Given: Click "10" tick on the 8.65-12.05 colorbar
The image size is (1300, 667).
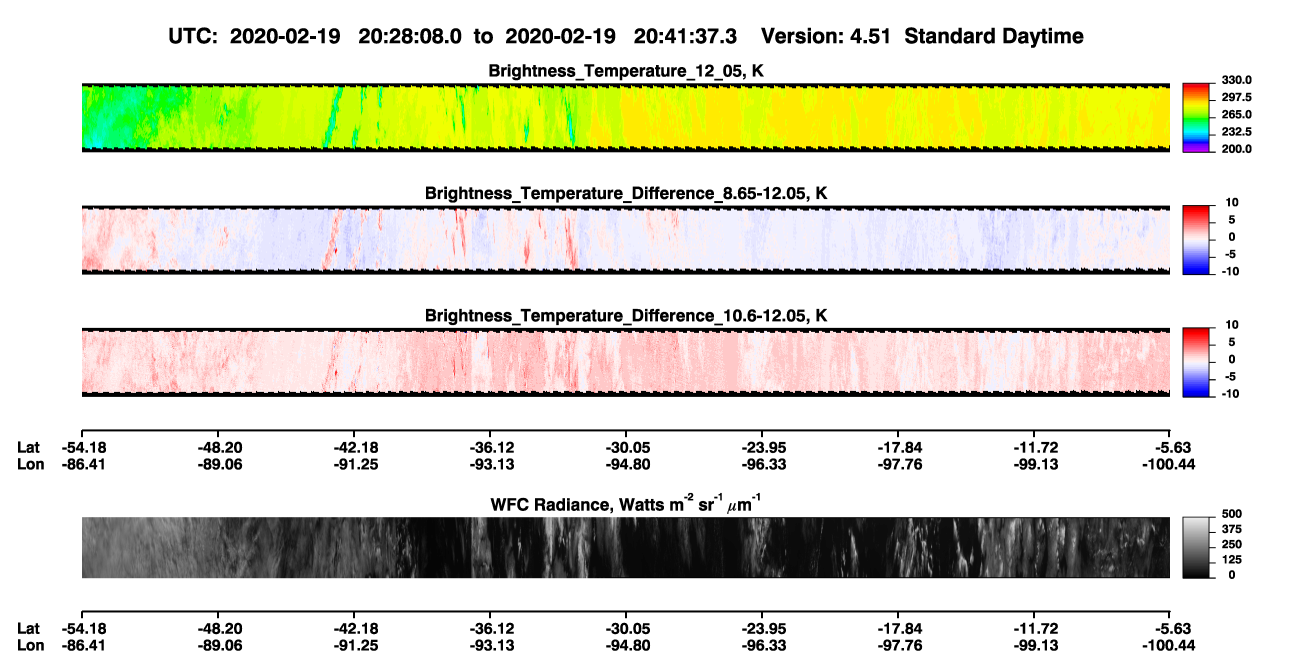Looking at the screenshot, I should coord(1233,203).
